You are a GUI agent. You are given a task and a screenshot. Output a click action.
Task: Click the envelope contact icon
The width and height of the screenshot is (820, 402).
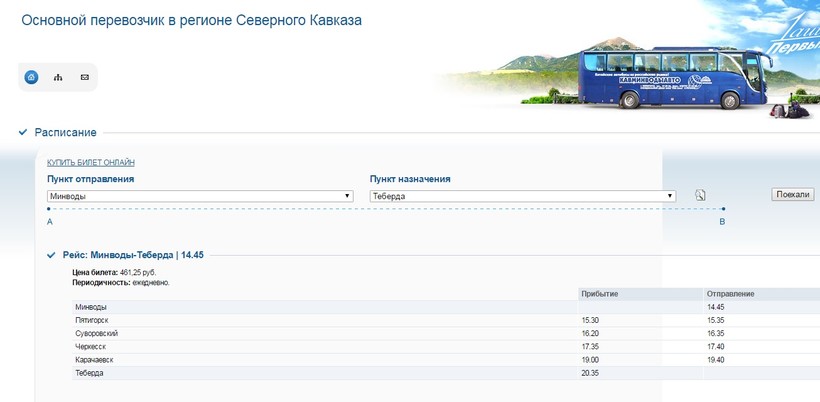coord(84,77)
